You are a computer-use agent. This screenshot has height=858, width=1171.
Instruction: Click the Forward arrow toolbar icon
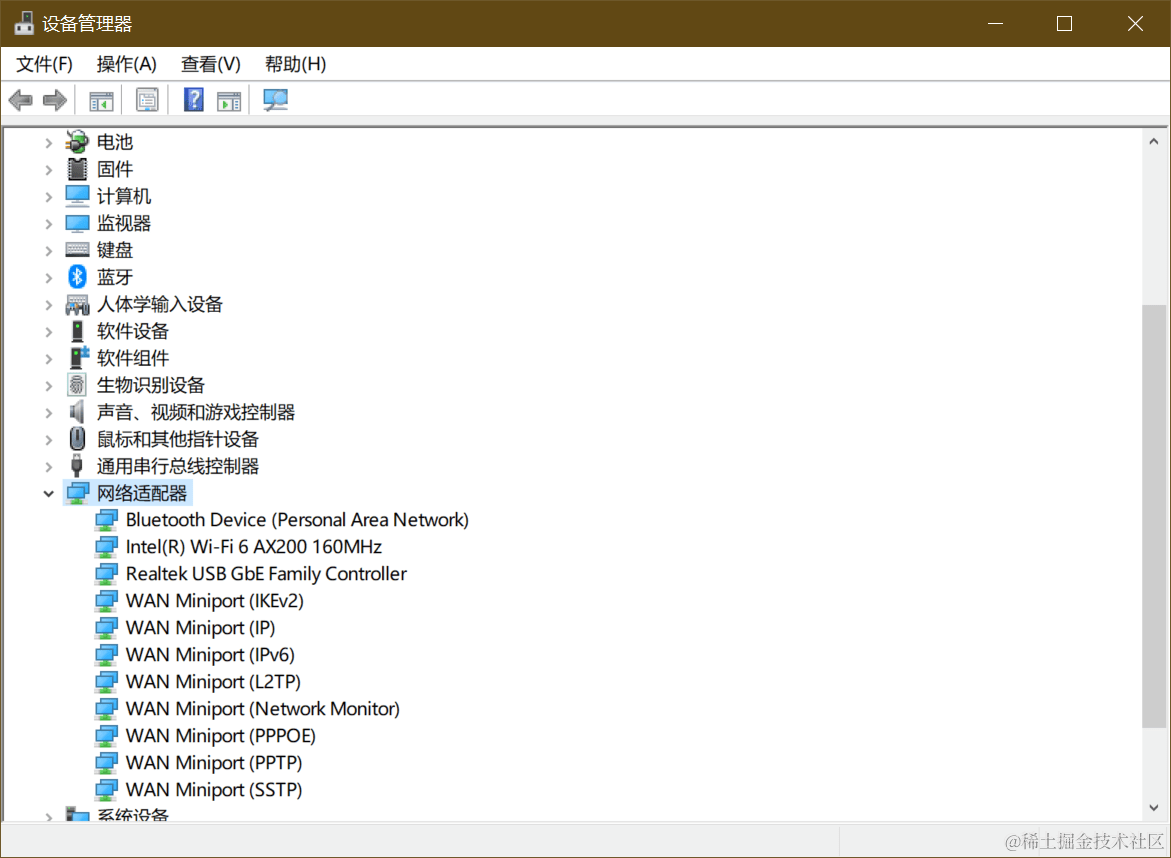[55, 100]
